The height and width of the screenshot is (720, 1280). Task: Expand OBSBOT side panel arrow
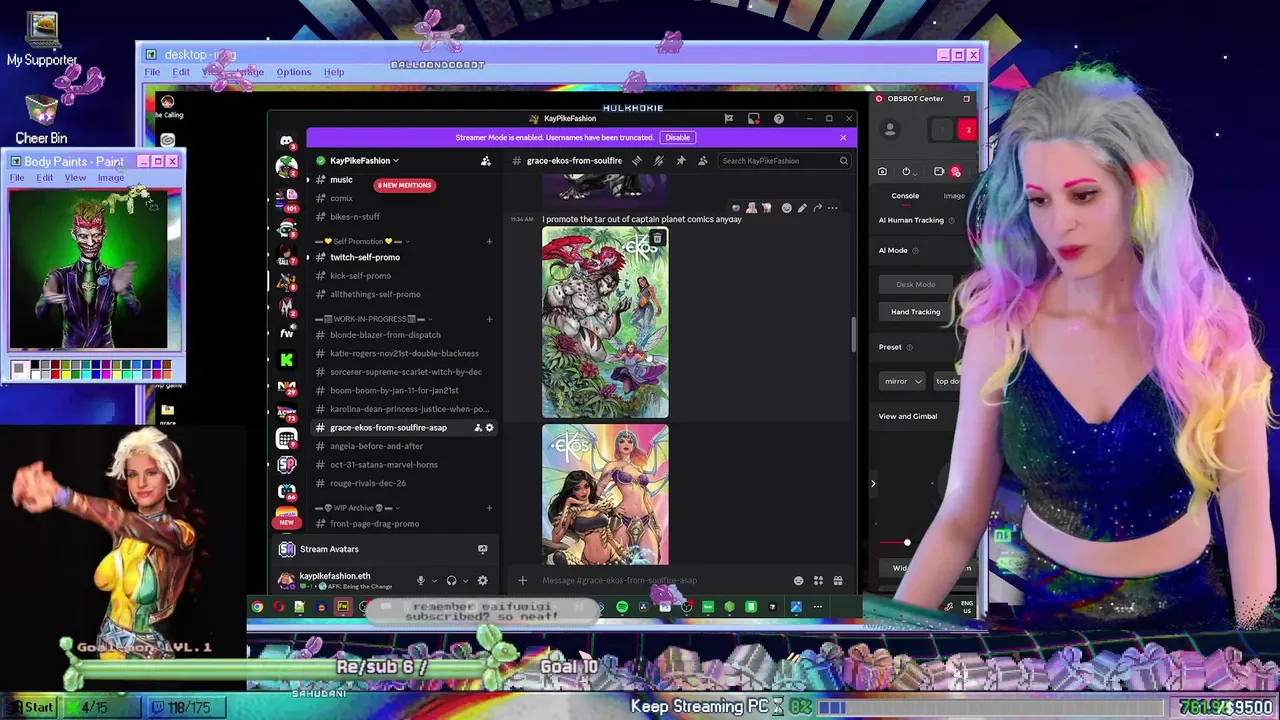(x=873, y=484)
